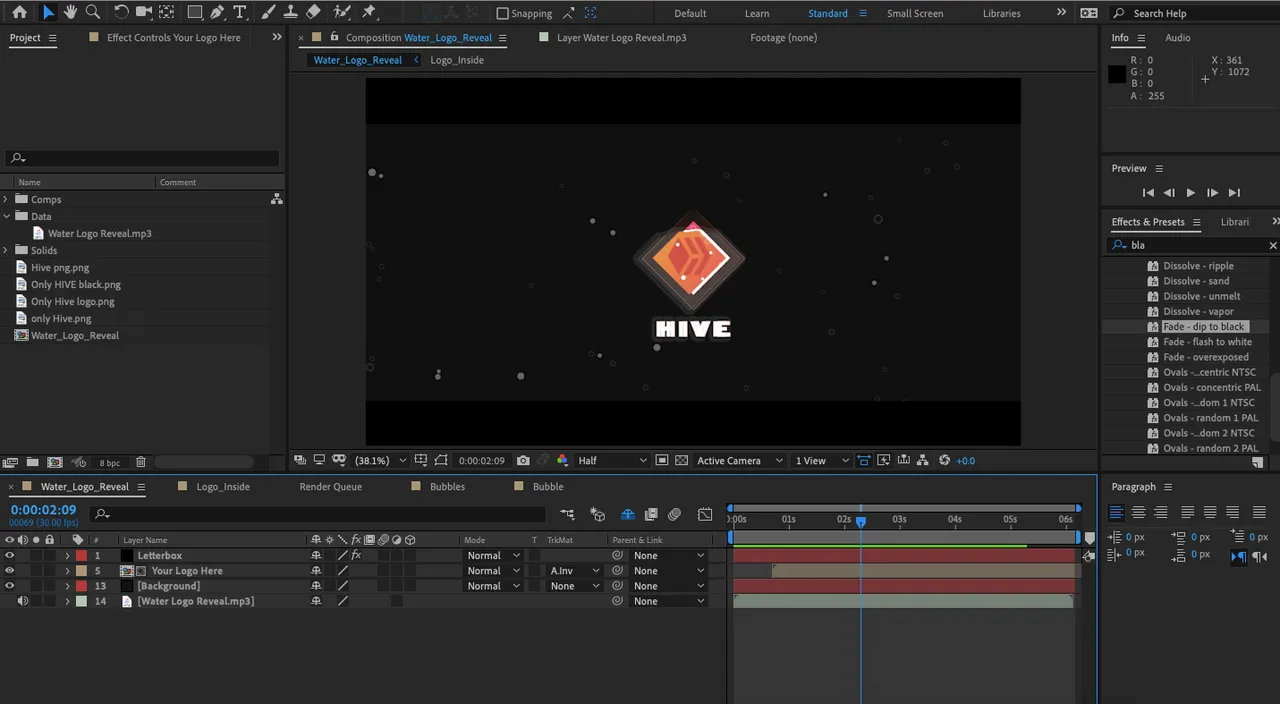The width and height of the screenshot is (1280, 704).
Task: Jump to the last frame in Preview
Action: tap(1234, 193)
